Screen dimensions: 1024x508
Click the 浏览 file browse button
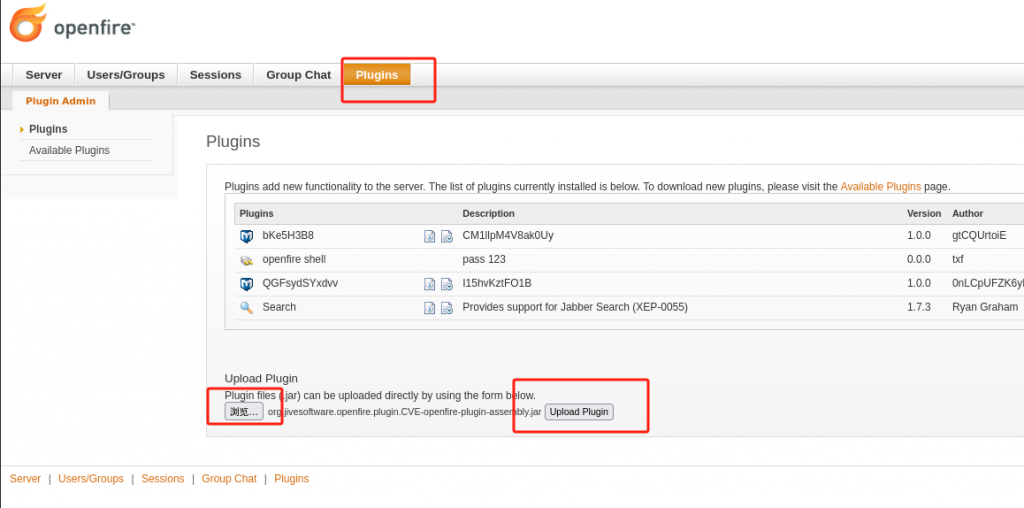pos(244,411)
